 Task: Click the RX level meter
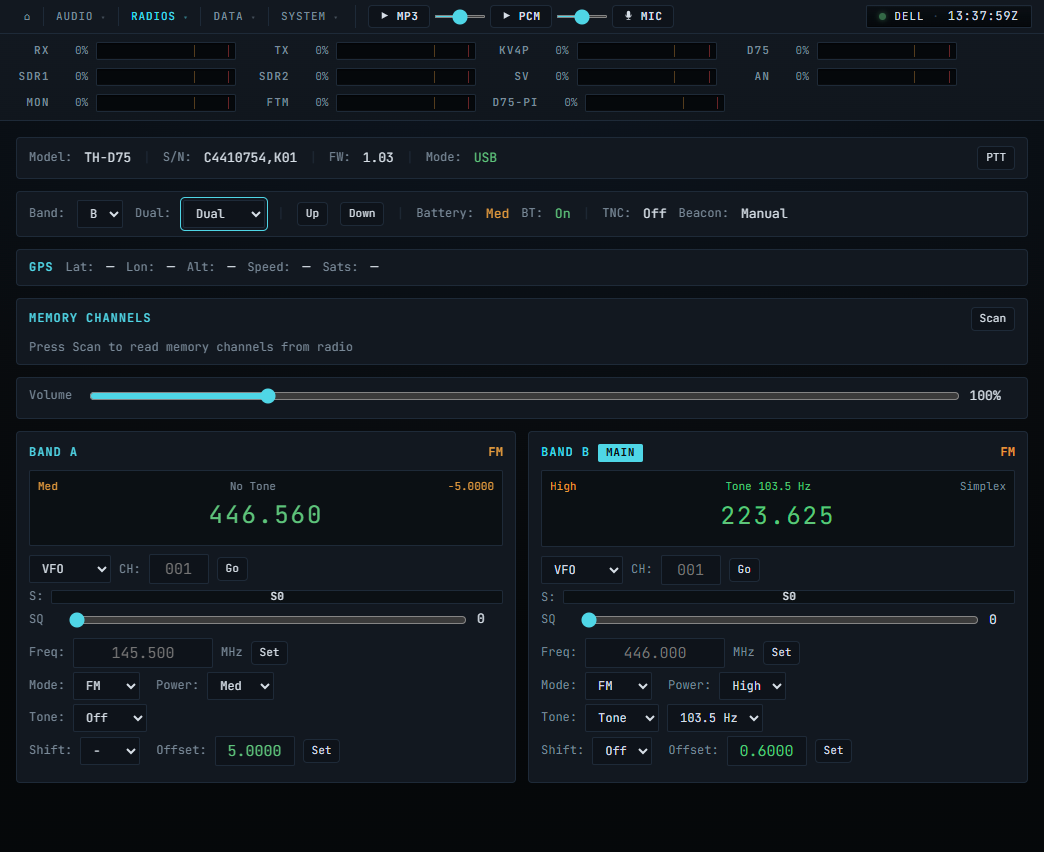166,51
